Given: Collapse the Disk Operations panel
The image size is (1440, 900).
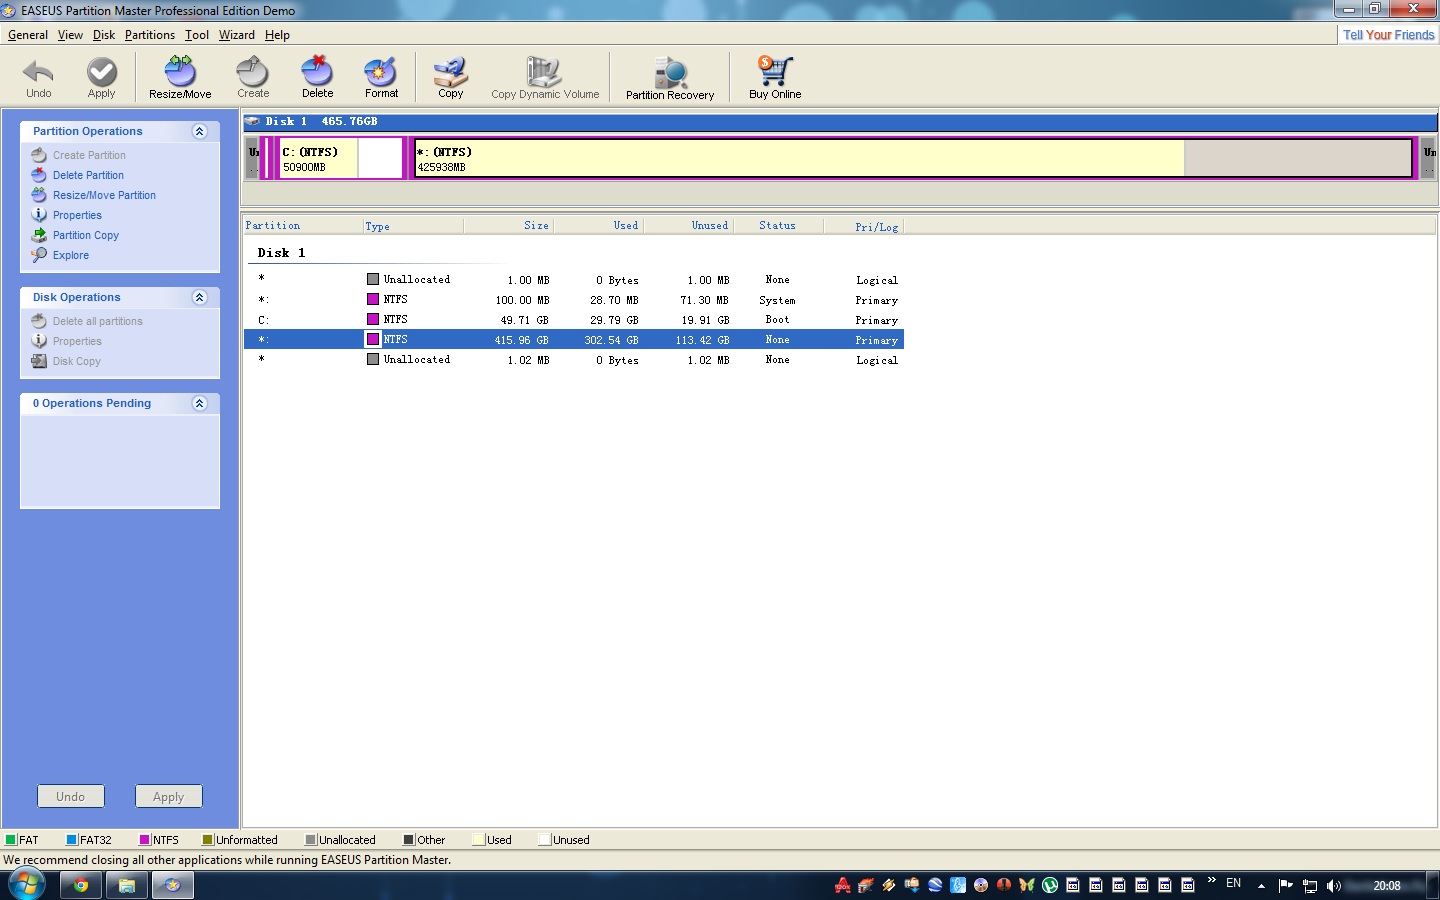Looking at the screenshot, I should pyautogui.click(x=199, y=297).
